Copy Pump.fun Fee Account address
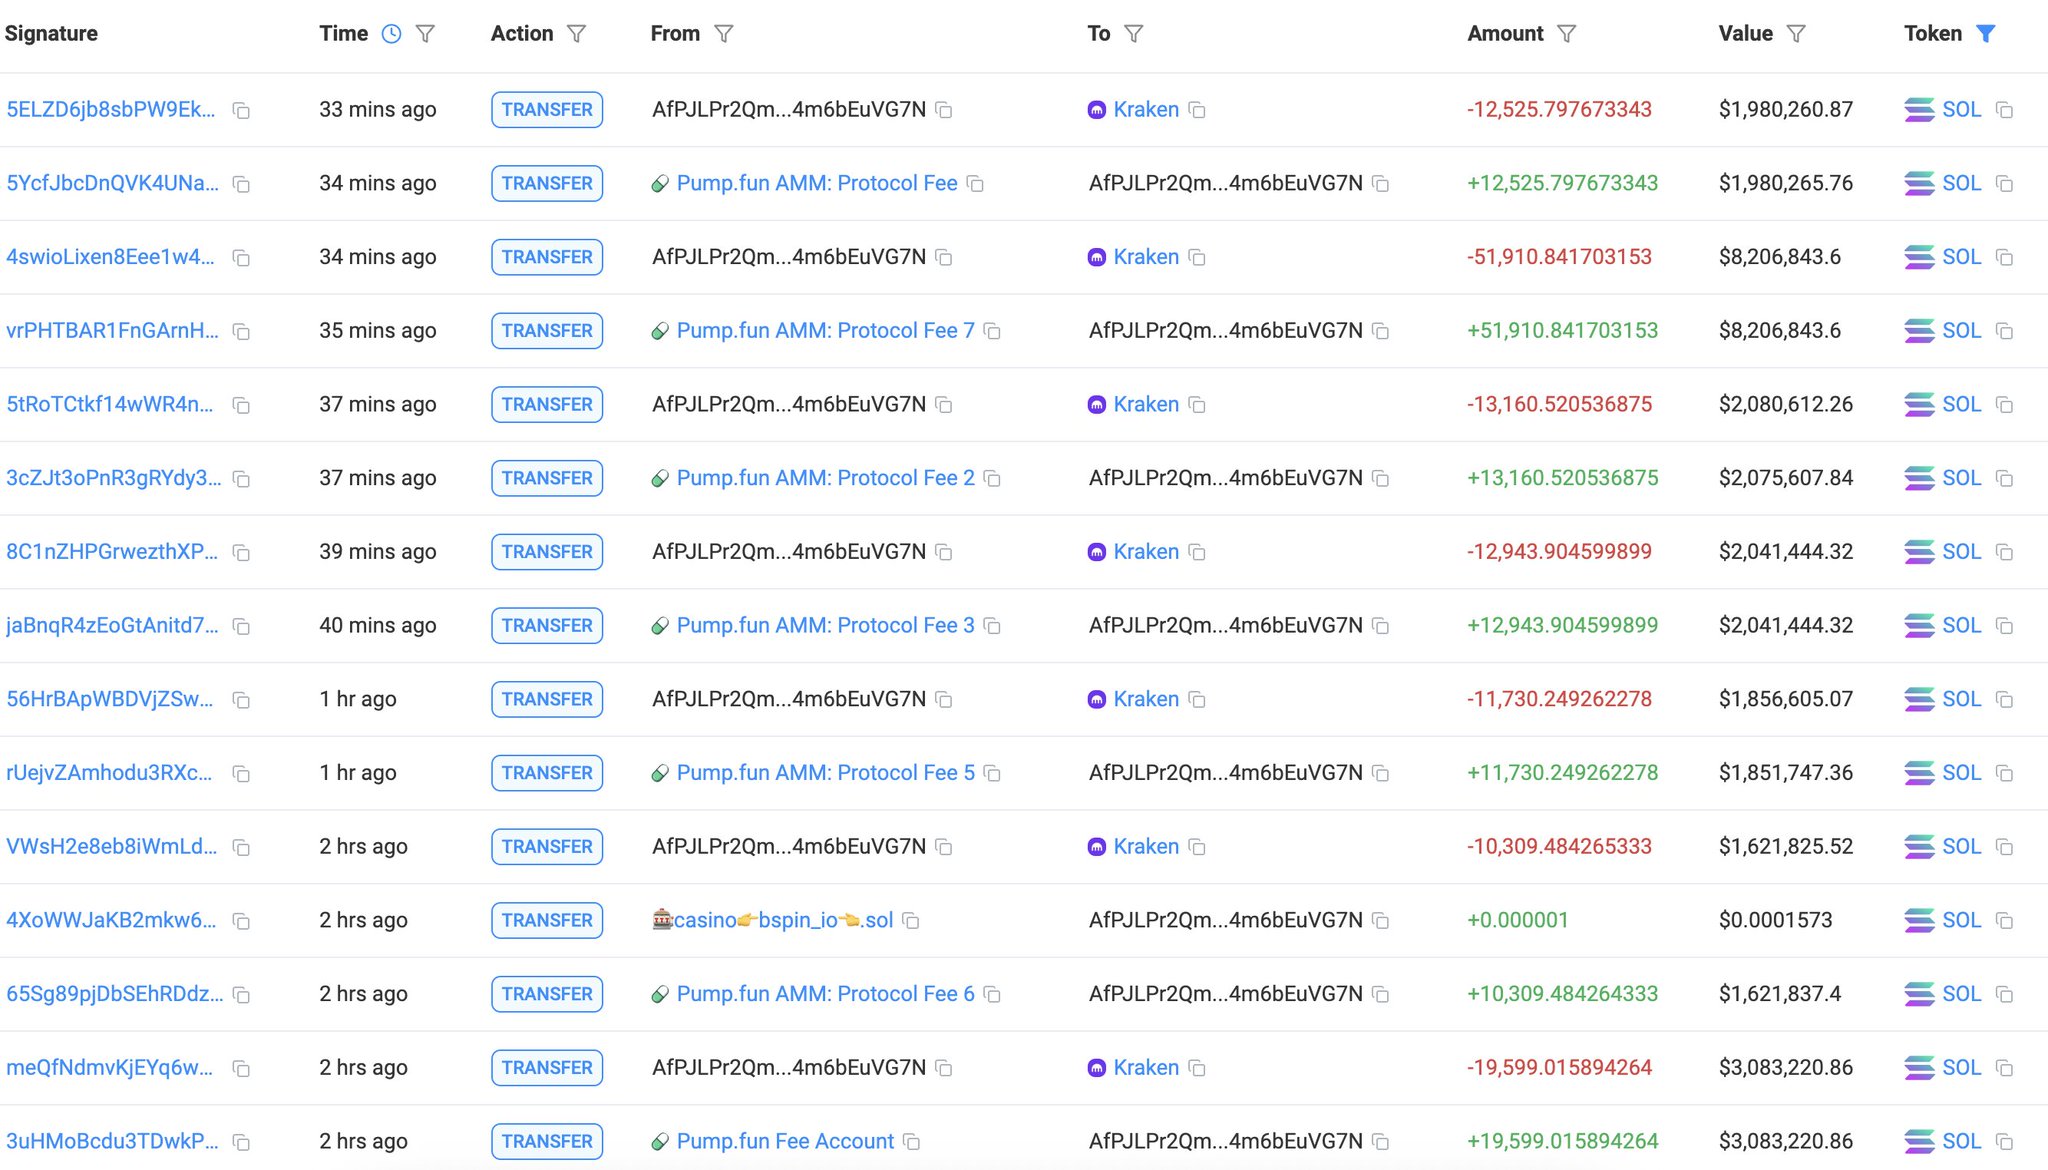 [911, 1142]
